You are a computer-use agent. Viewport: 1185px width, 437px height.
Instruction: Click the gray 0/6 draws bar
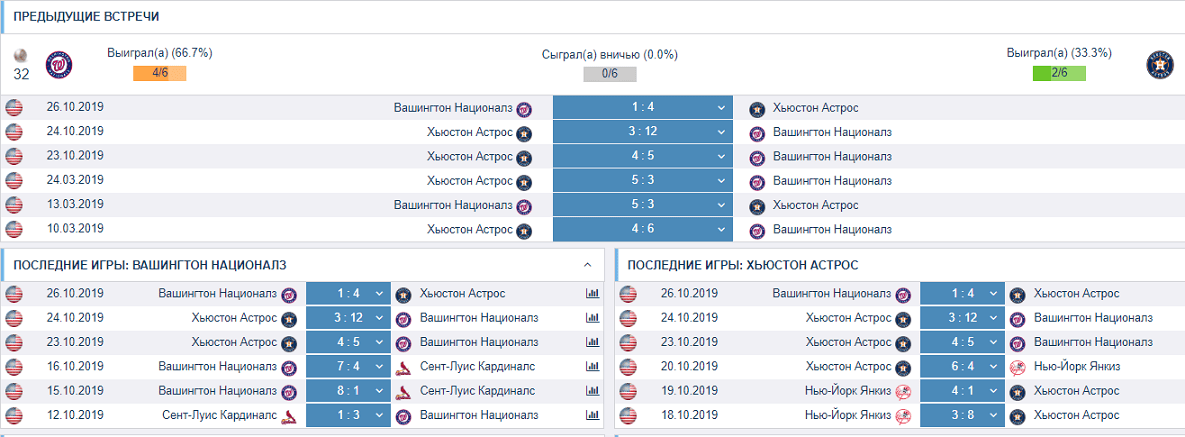click(x=610, y=74)
